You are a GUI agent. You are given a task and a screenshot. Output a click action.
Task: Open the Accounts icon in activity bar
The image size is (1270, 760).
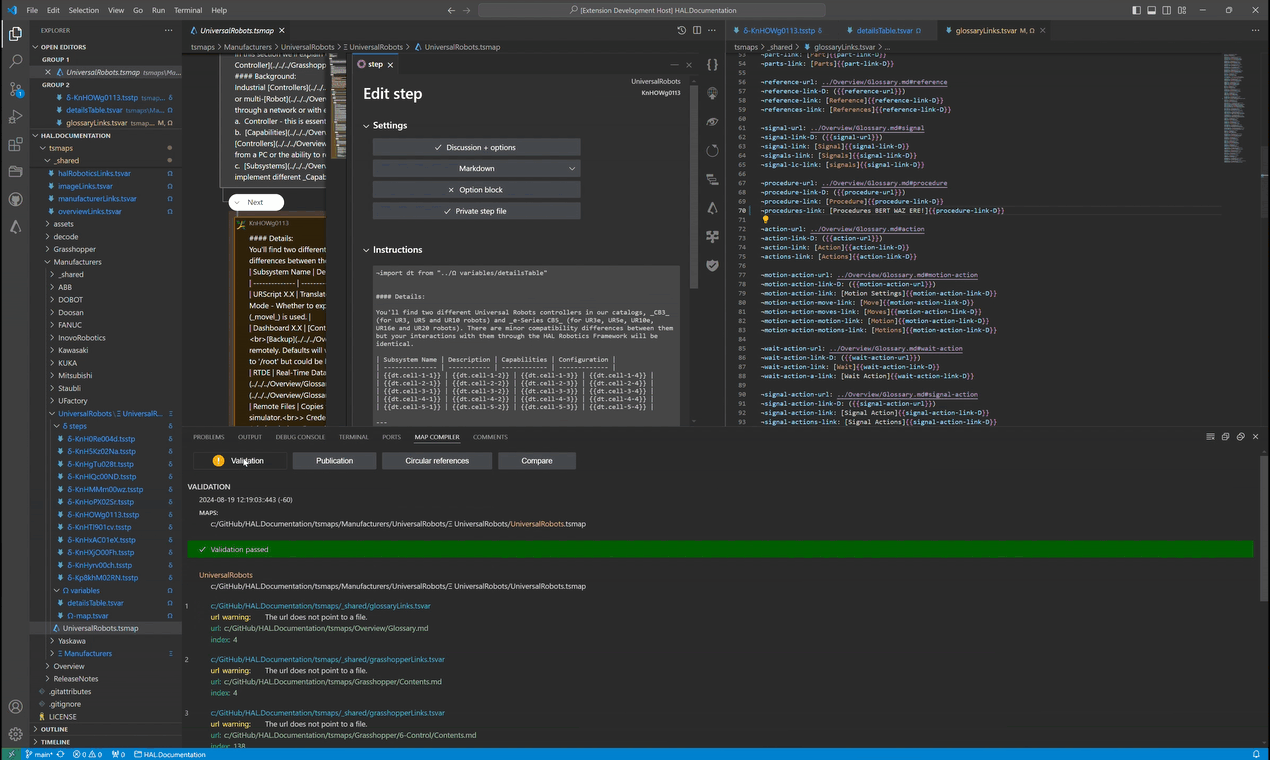coord(15,707)
